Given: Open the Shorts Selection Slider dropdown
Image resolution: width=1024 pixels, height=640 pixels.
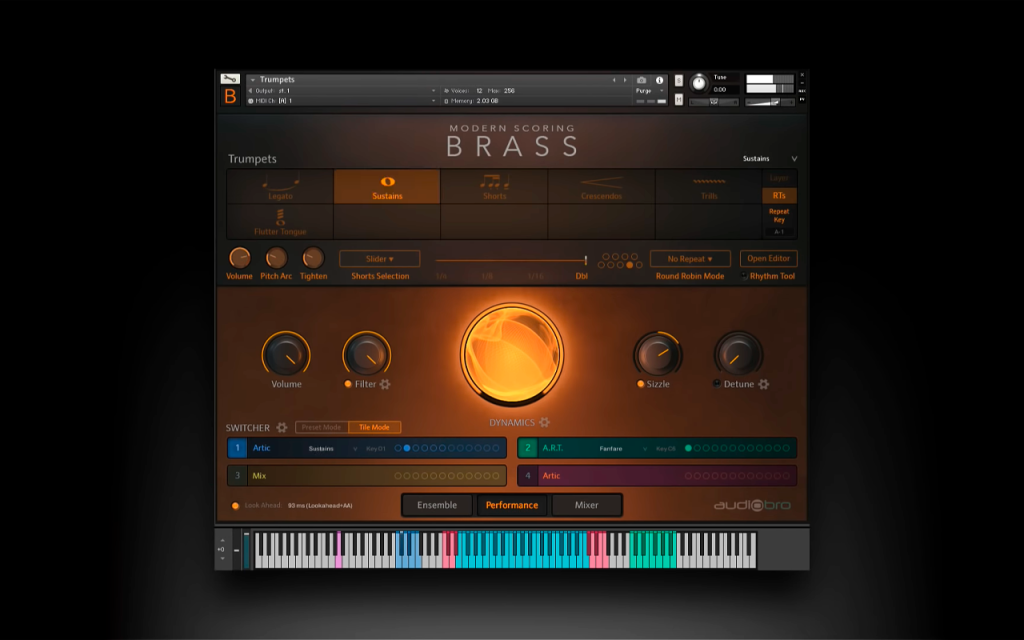Looking at the screenshot, I should tap(379, 259).
